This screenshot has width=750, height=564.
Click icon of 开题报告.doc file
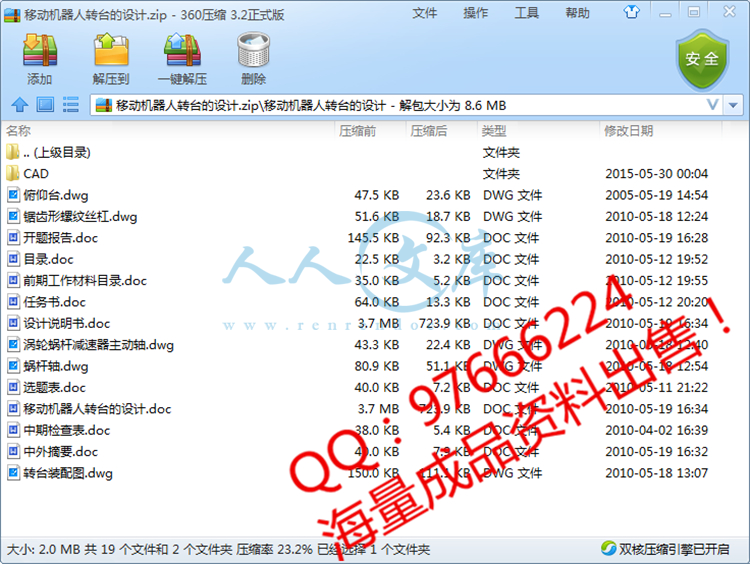13,237
